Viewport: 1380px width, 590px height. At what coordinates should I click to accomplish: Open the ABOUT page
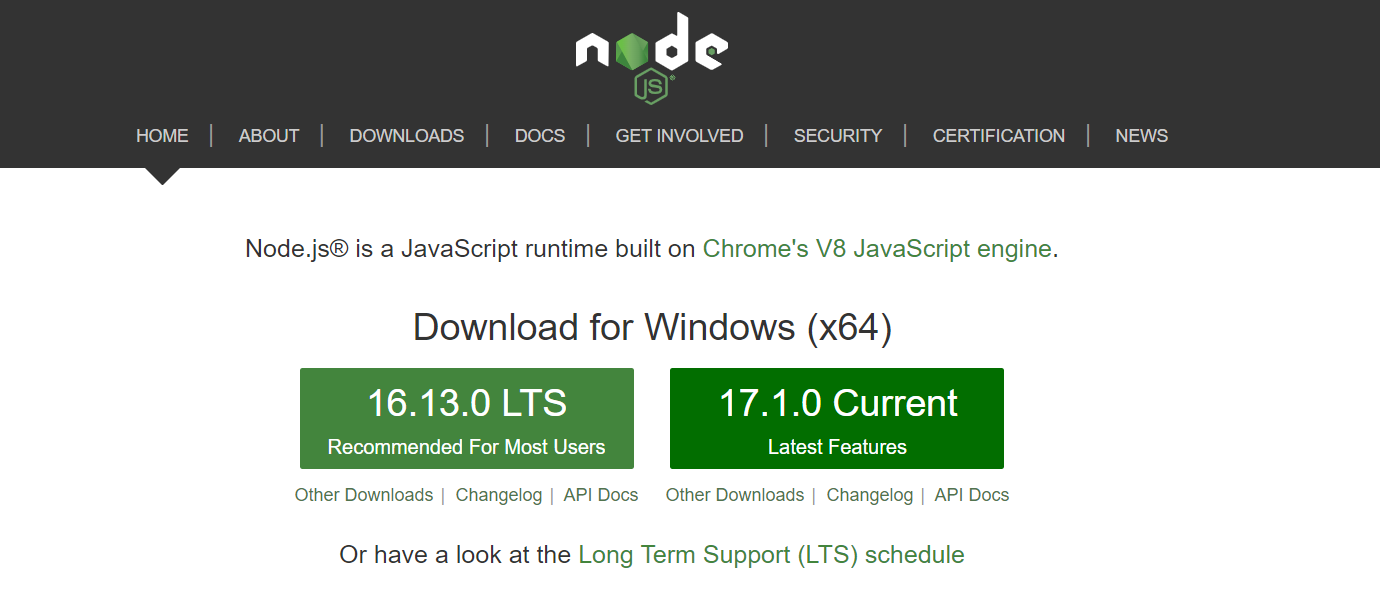coord(269,136)
